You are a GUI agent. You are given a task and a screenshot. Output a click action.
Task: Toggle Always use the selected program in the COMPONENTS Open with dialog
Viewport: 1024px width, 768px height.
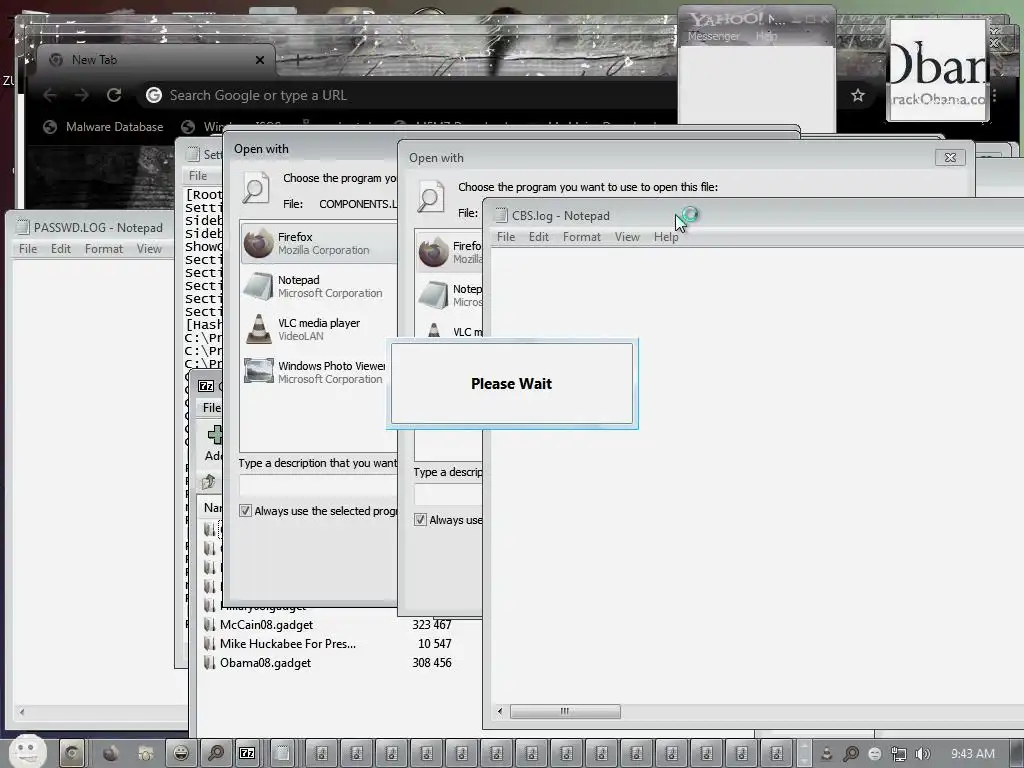[246, 511]
